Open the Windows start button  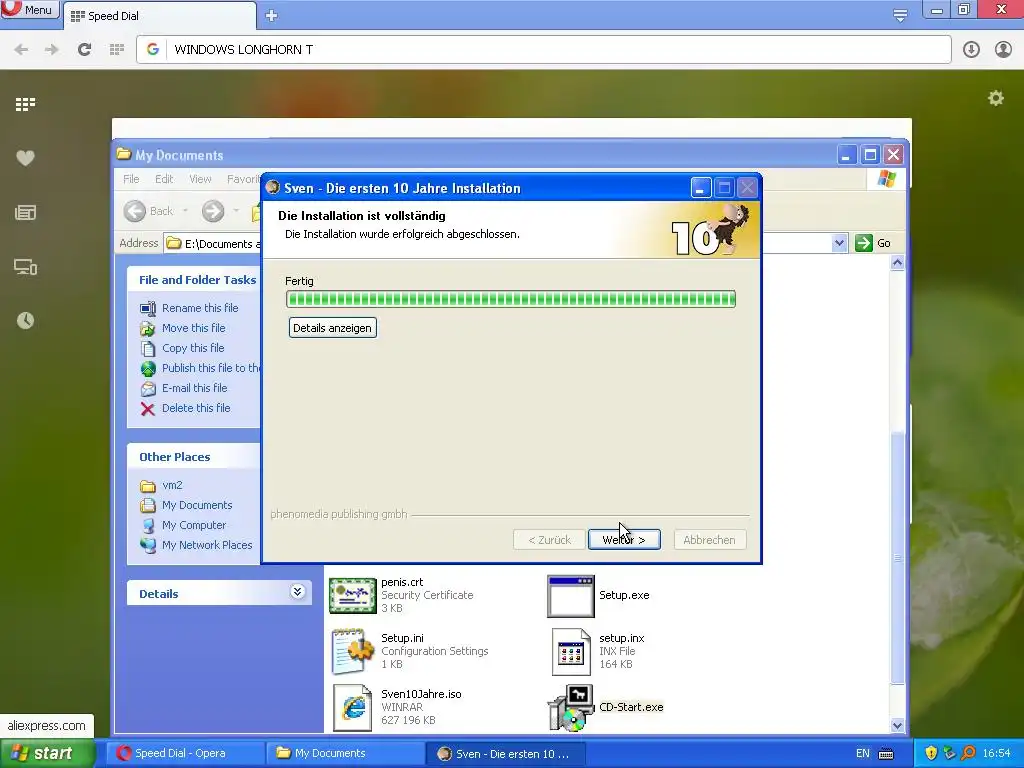click(47, 753)
